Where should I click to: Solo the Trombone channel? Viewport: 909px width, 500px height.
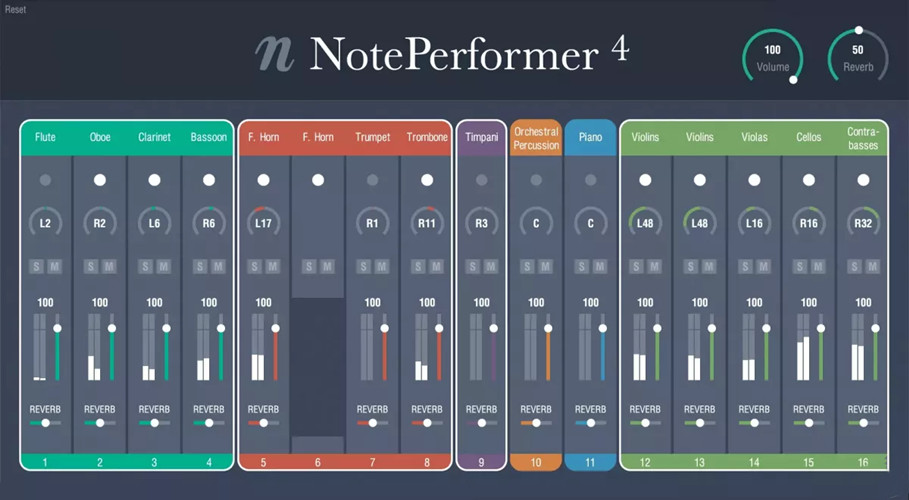[418, 266]
